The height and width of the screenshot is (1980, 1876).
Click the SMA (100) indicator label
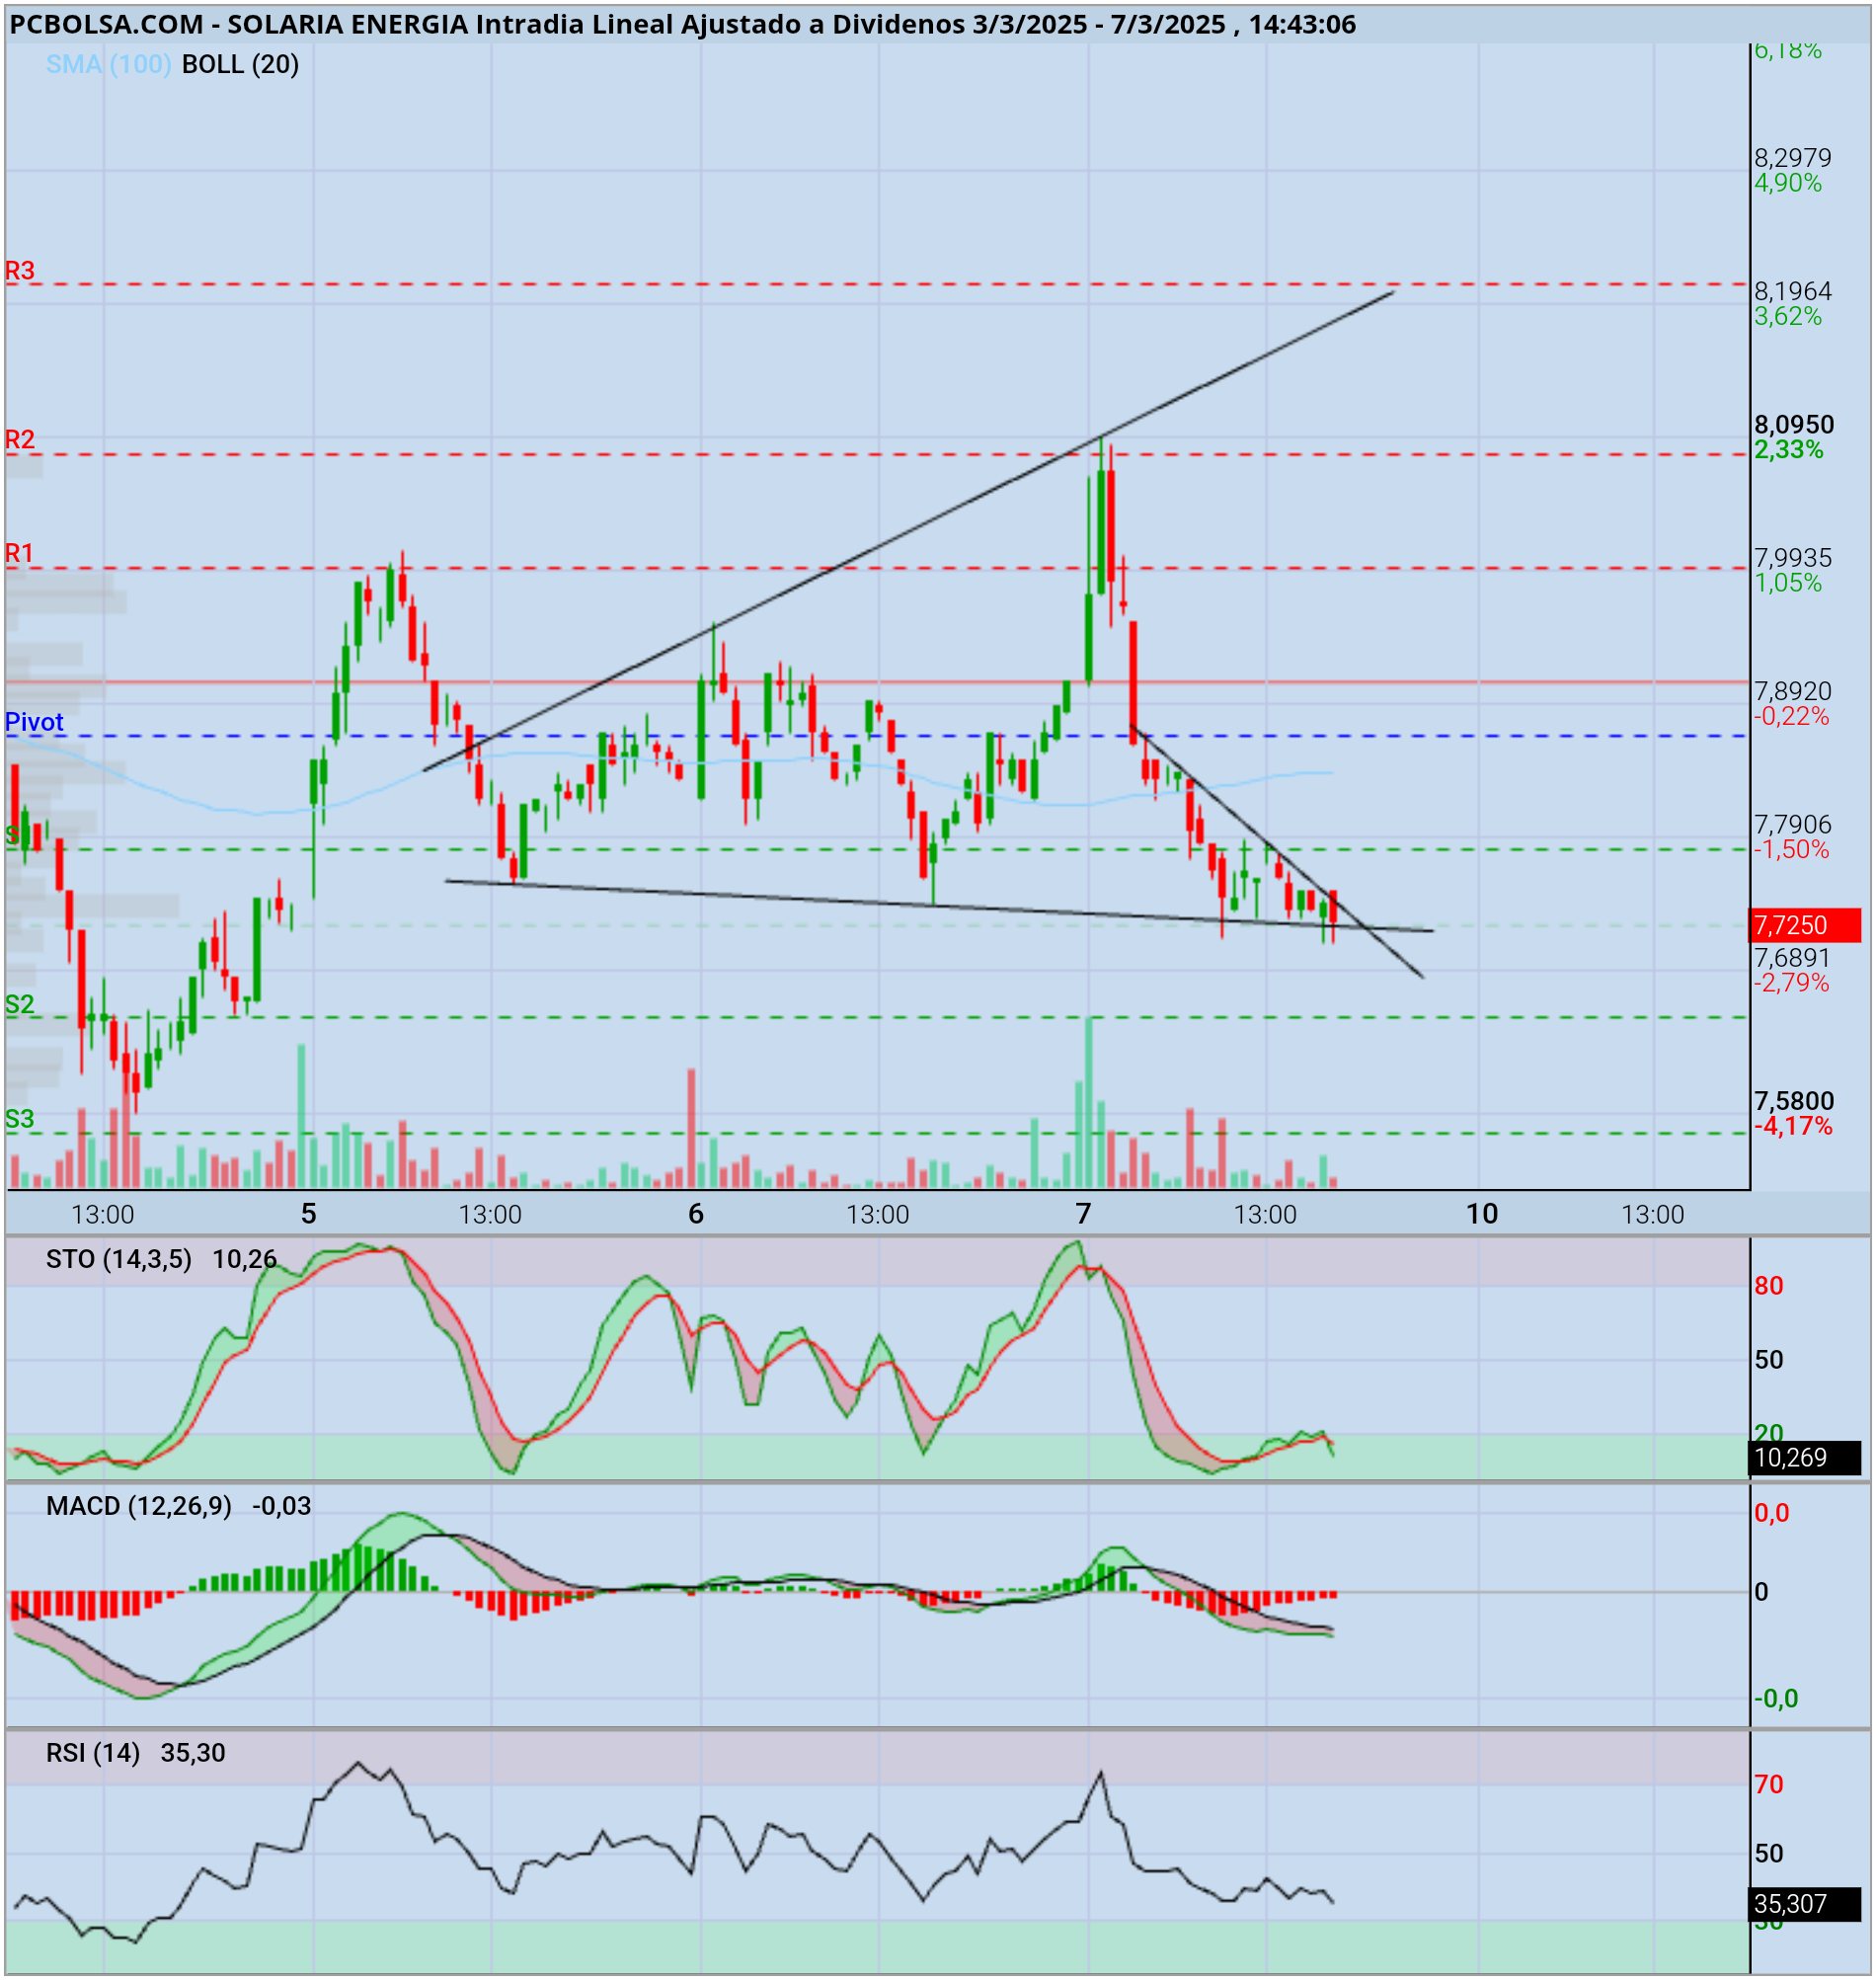(108, 64)
